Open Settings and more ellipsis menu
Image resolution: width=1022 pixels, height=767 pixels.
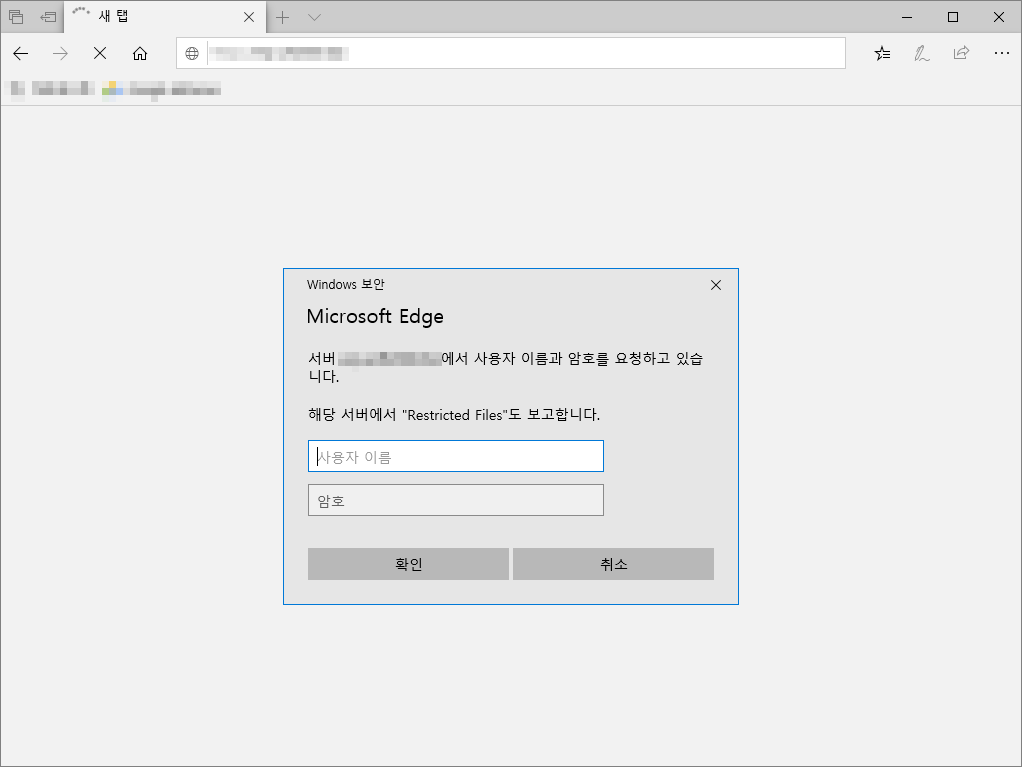1002,53
